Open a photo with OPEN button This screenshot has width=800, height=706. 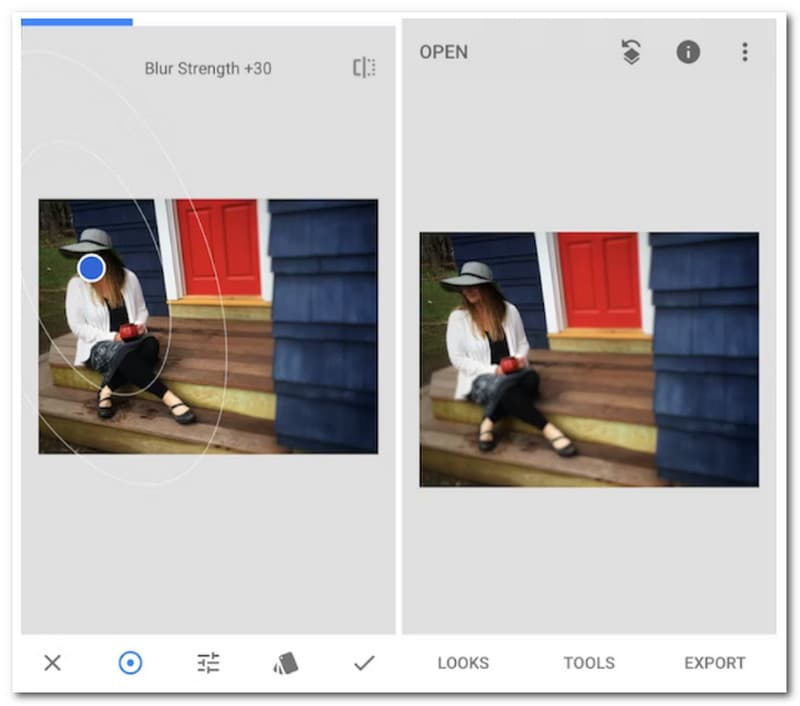tap(443, 52)
